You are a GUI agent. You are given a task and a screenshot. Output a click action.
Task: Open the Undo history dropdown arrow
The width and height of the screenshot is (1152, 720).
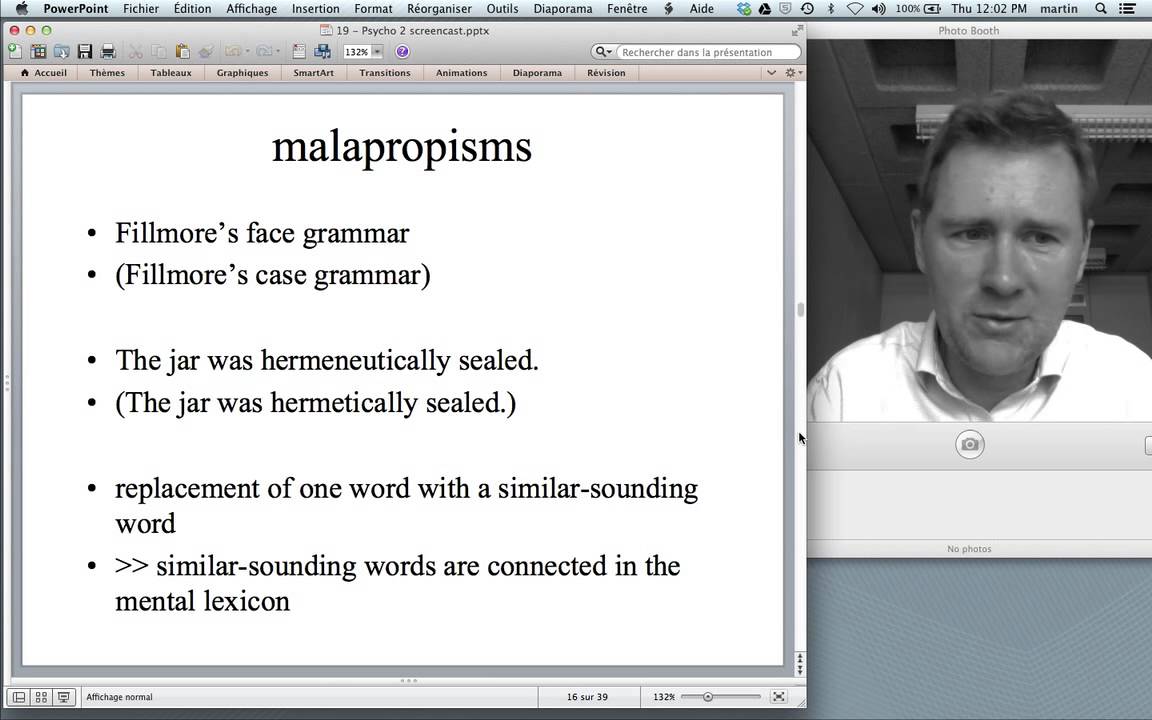click(248, 51)
